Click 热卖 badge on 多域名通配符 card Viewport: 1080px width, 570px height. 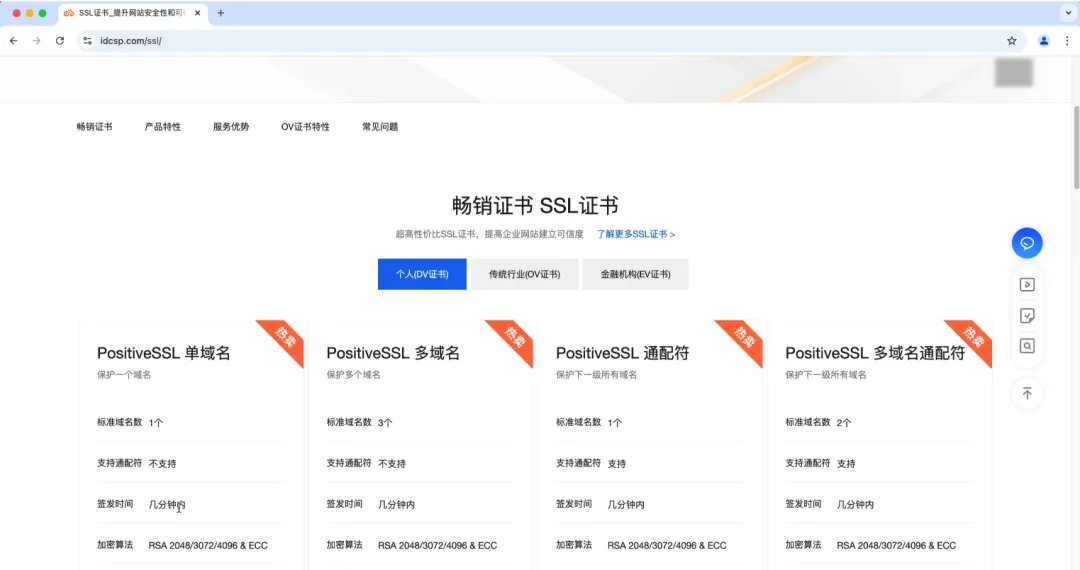point(973,337)
